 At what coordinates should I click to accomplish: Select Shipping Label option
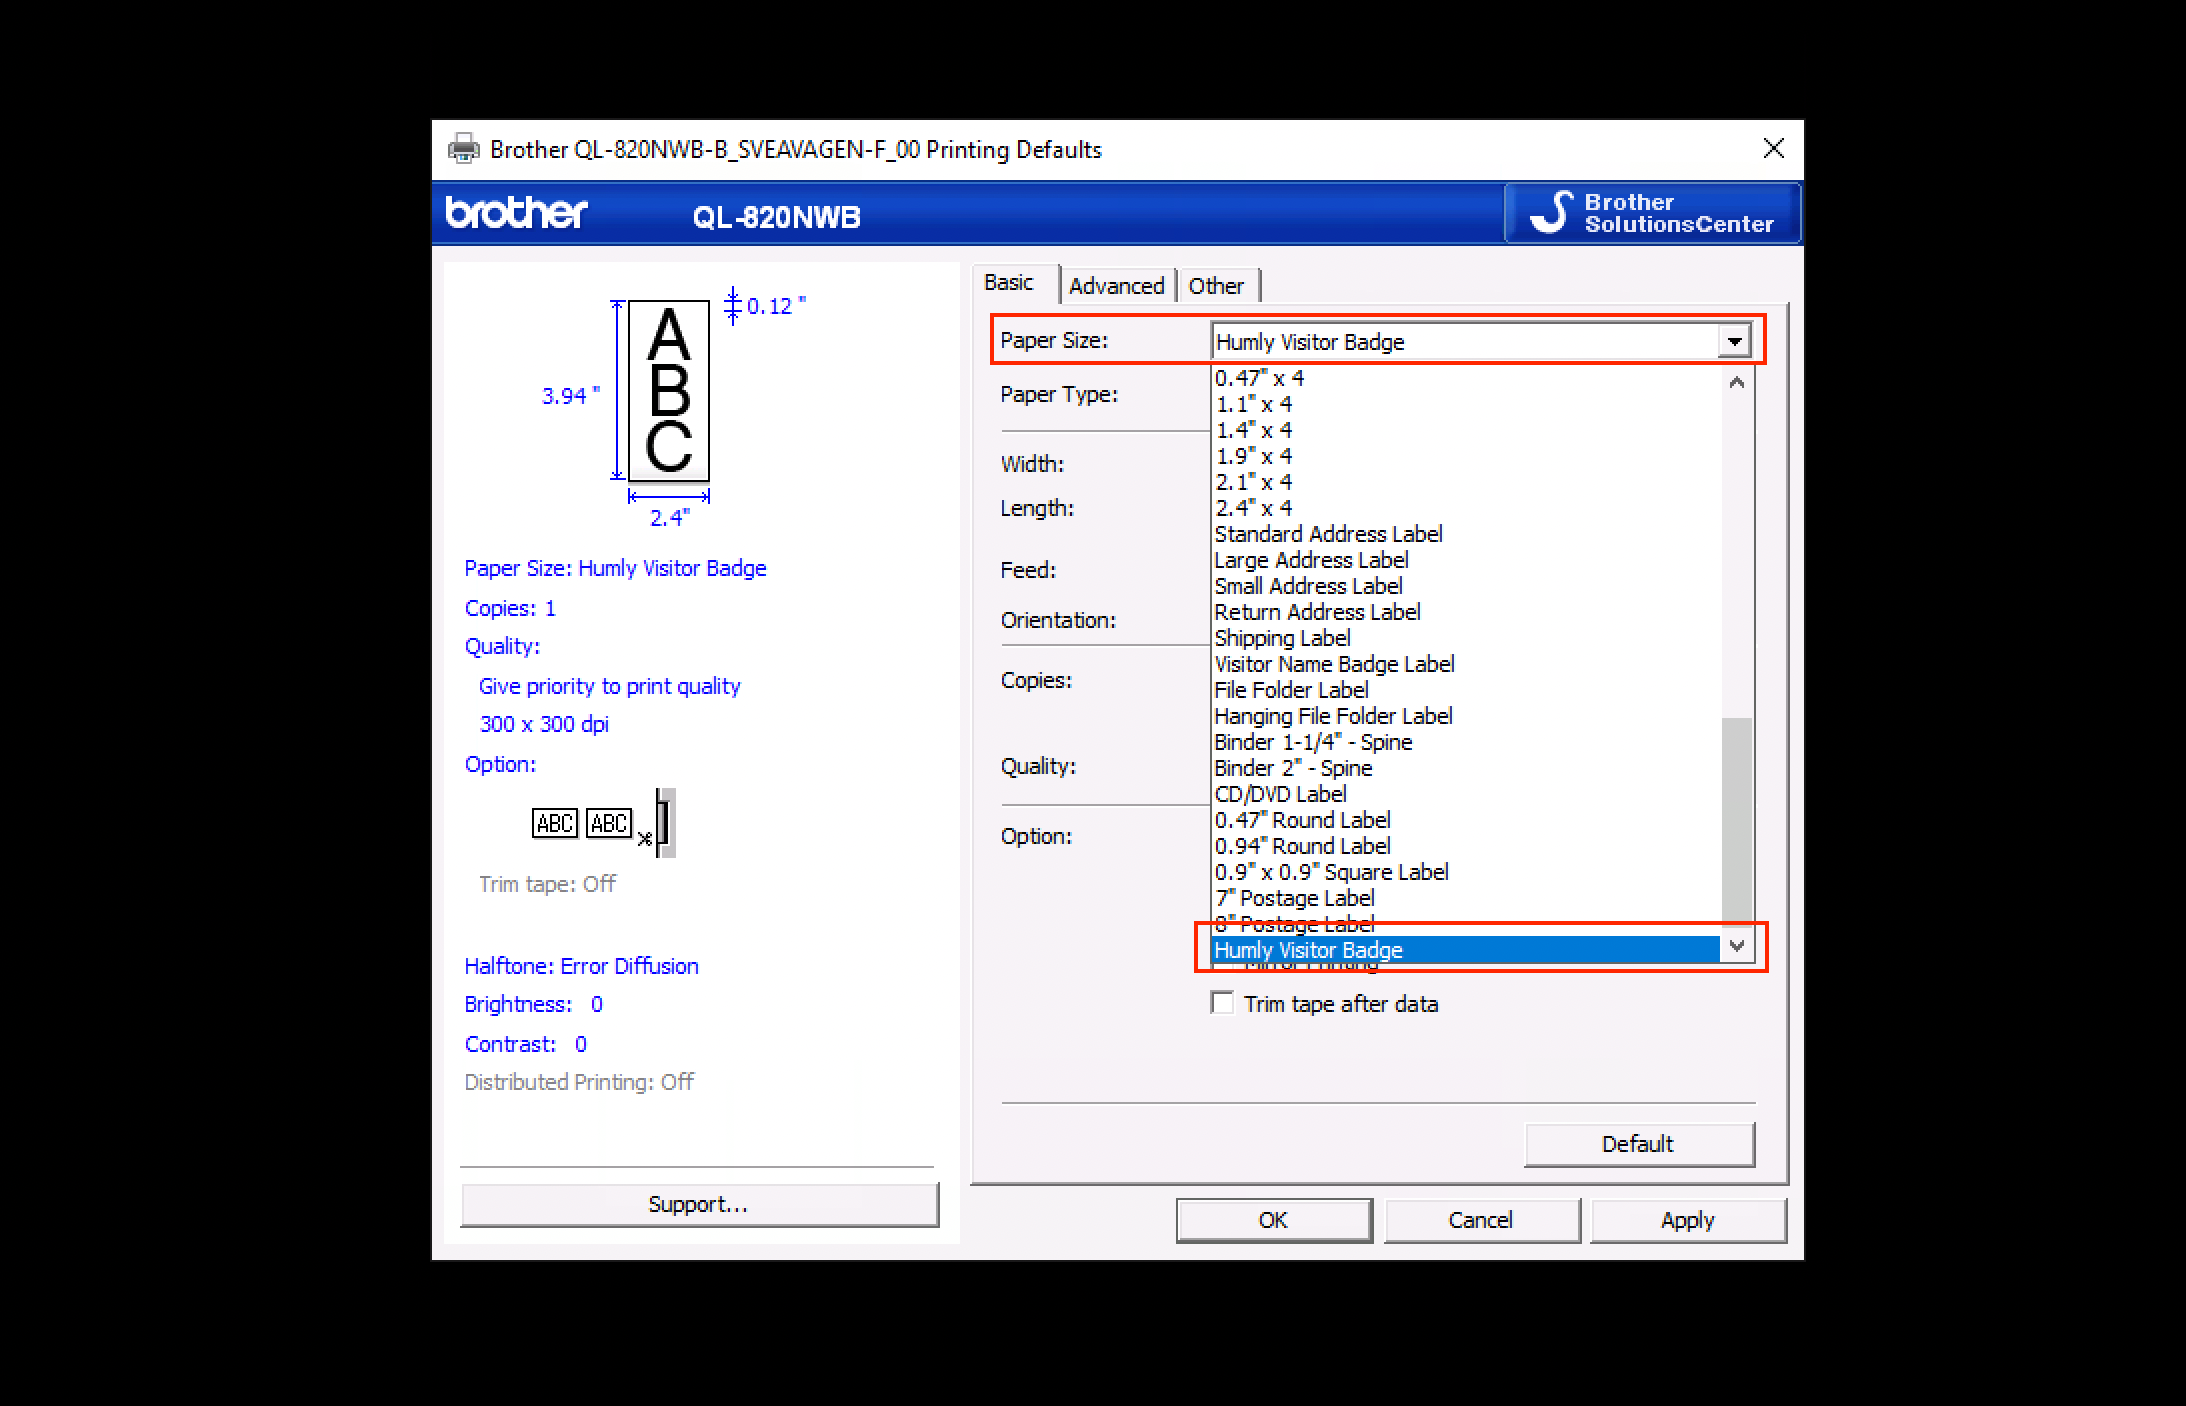(x=1467, y=638)
